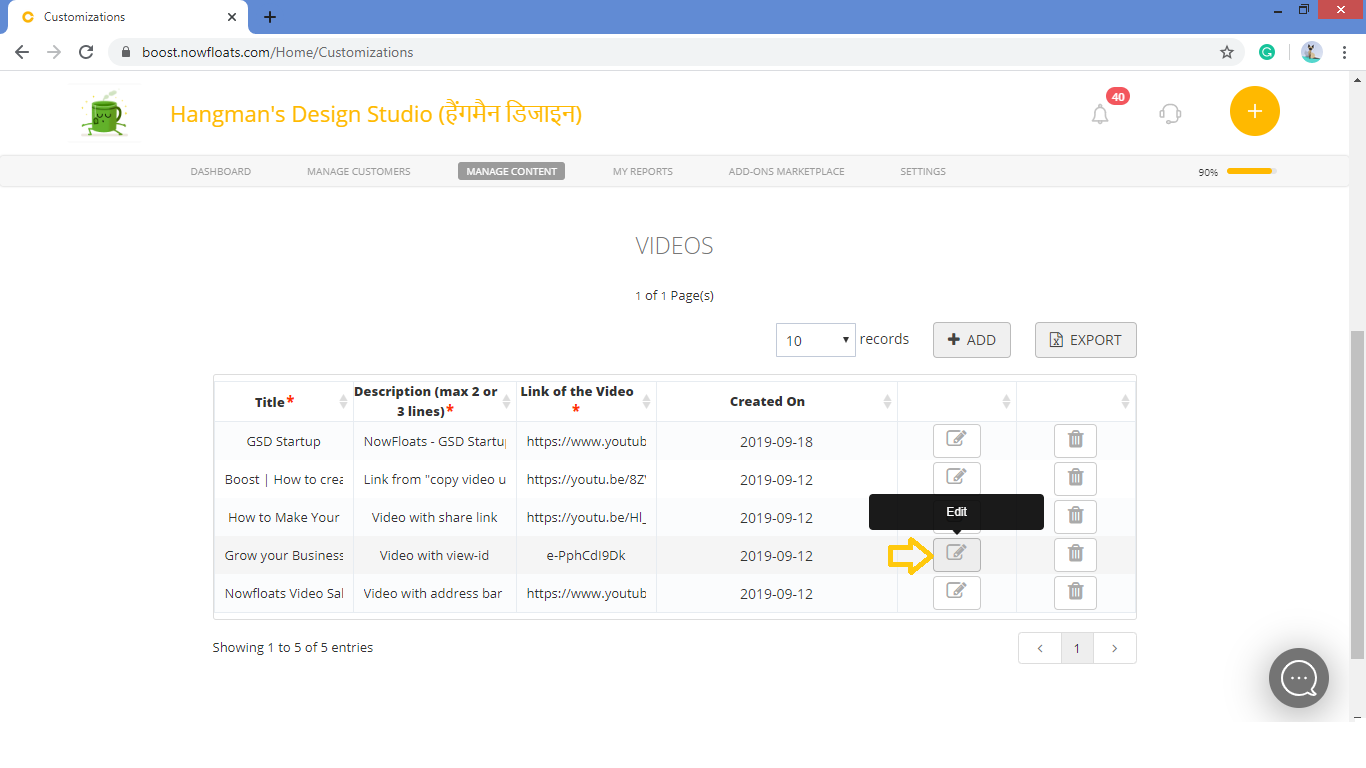The height and width of the screenshot is (768, 1366).
Task: Open a new browser tab
Action: click(x=270, y=17)
